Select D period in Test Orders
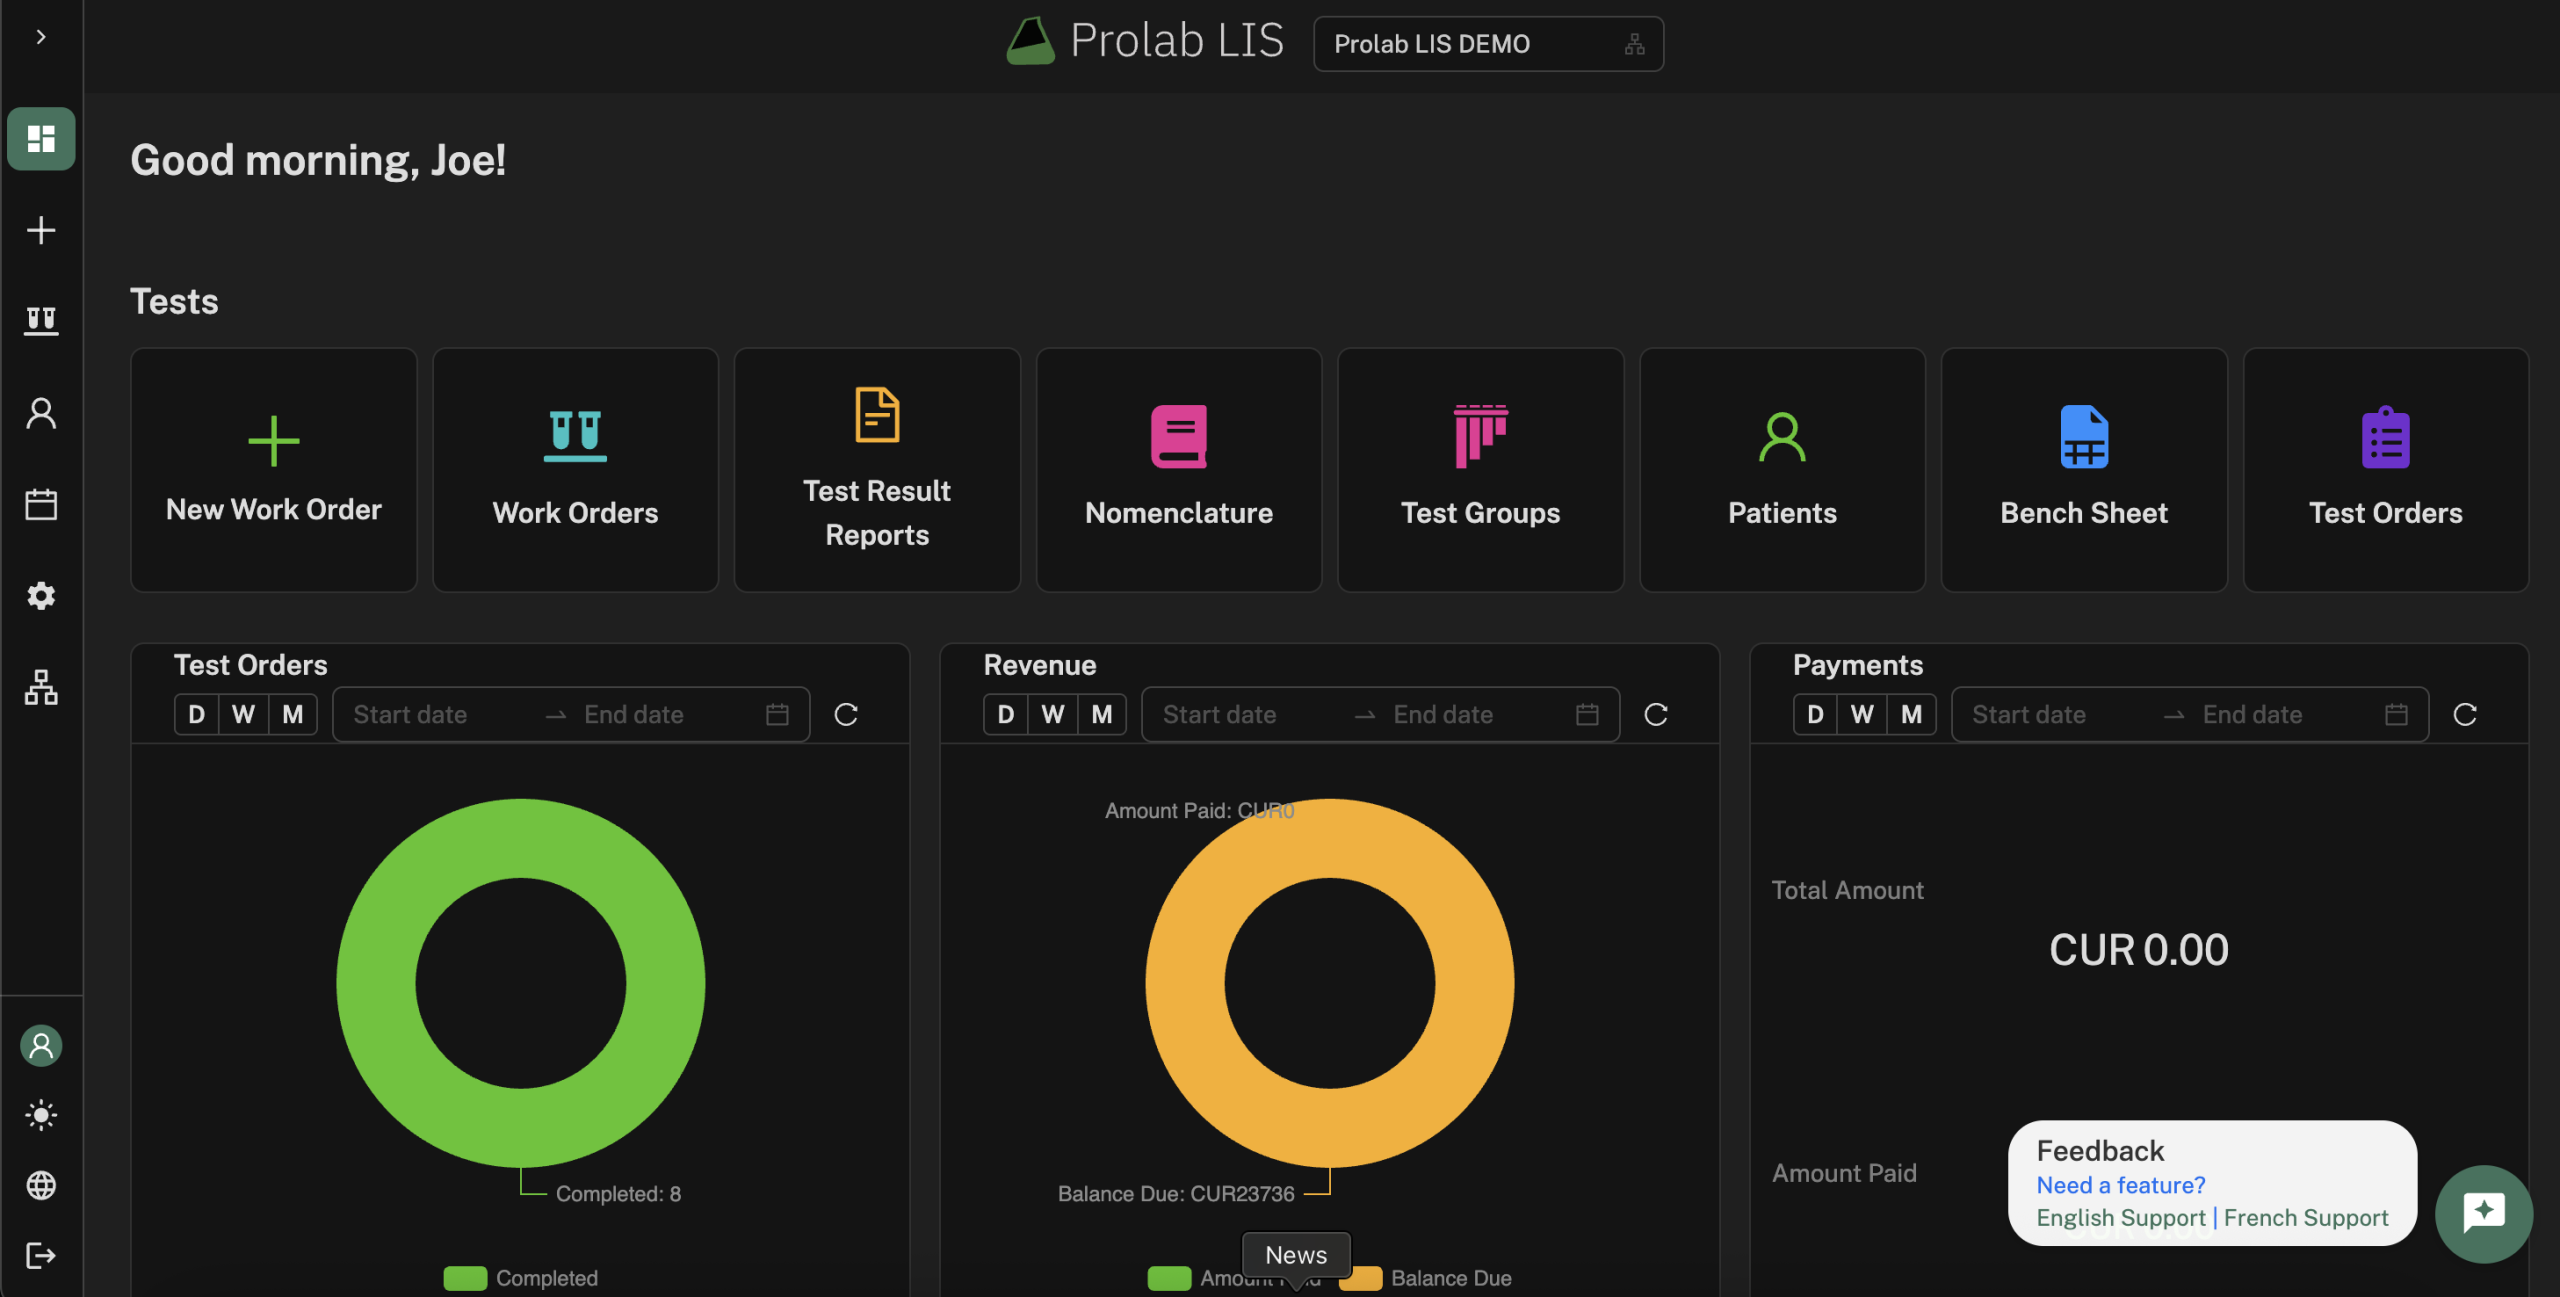The width and height of the screenshot is (2560, 1297). 197,714
